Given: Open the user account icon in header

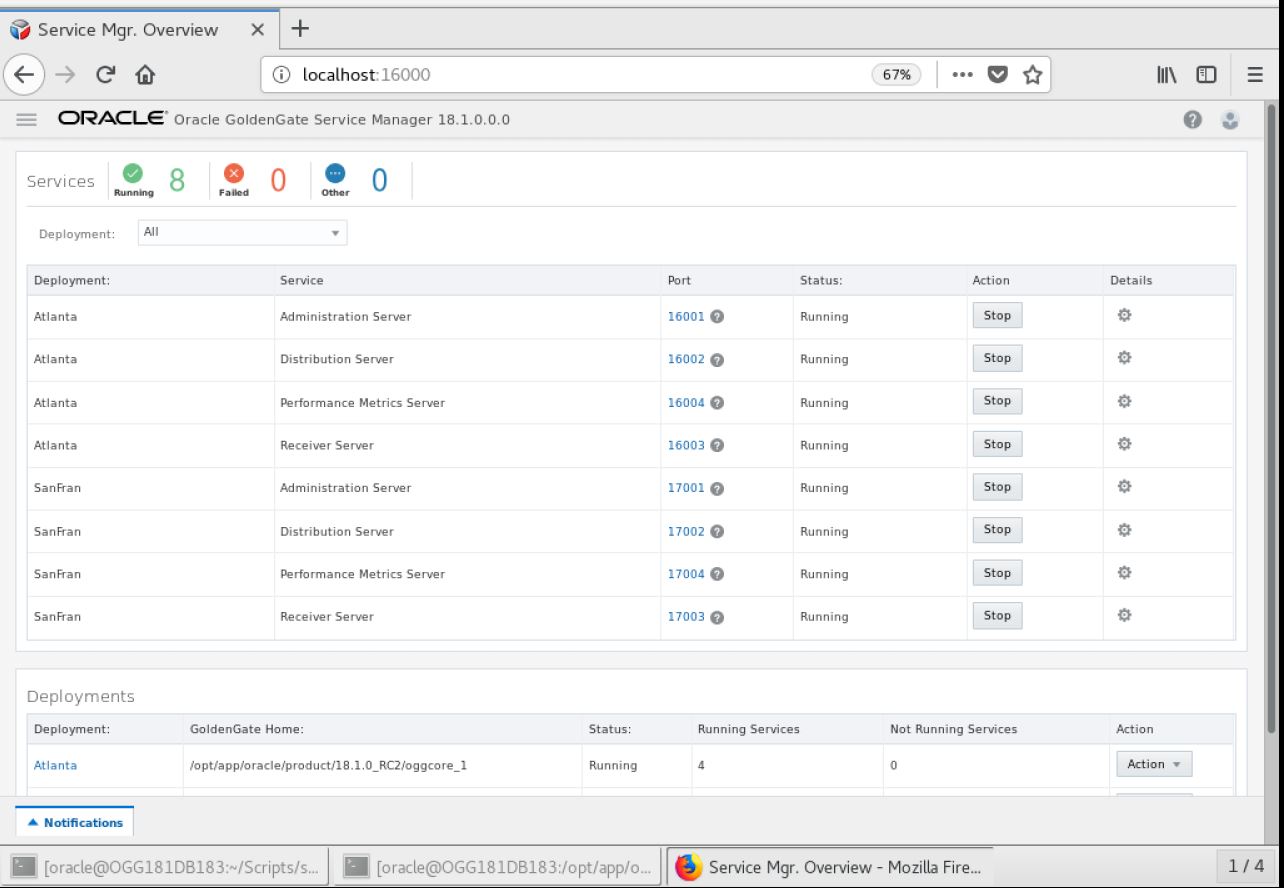Looking at the screenshot, I should point(1229,120).
